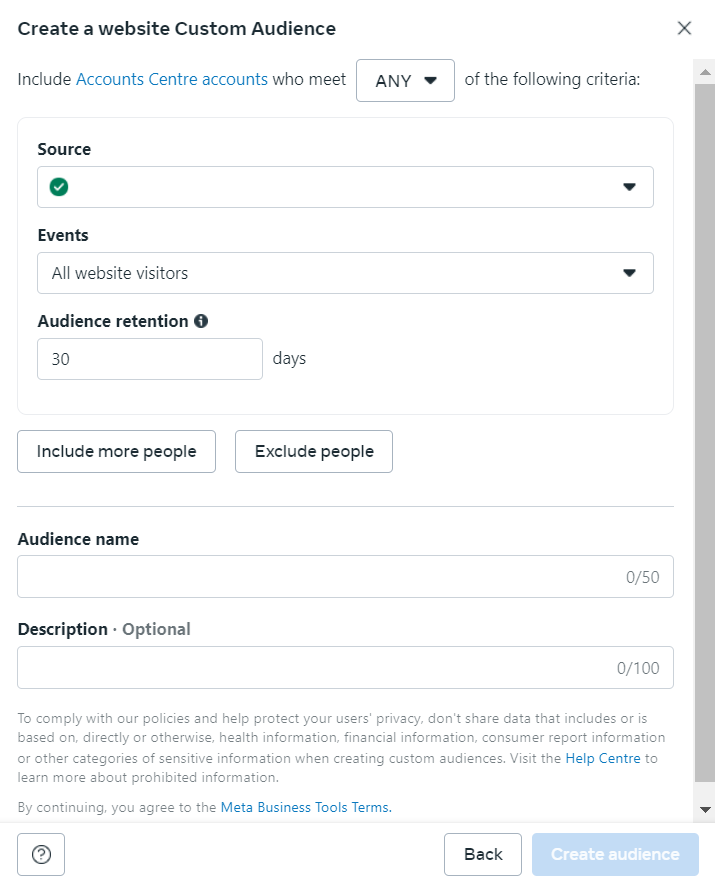
Task: Close the Custom Audience dialog
Action: (x=684, y=28)
